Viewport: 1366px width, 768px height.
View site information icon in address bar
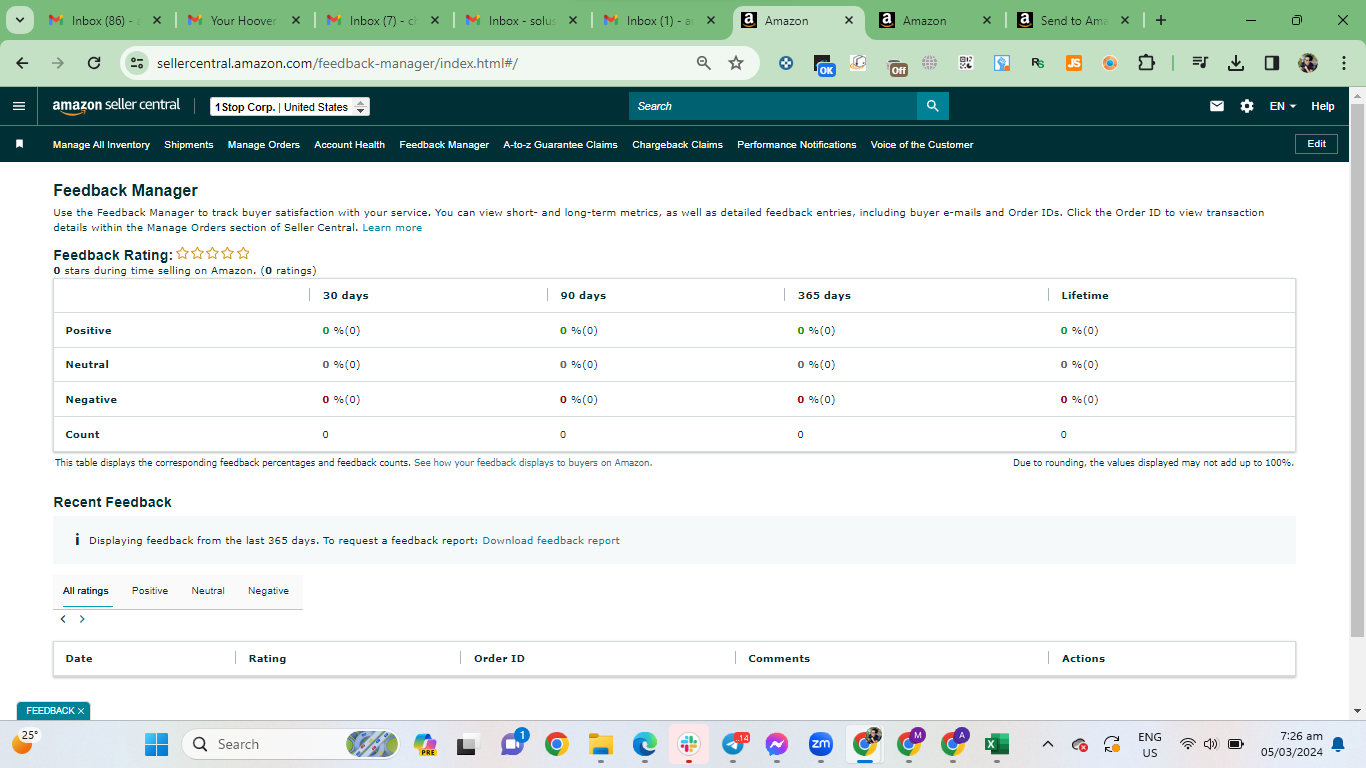(138, 63)
